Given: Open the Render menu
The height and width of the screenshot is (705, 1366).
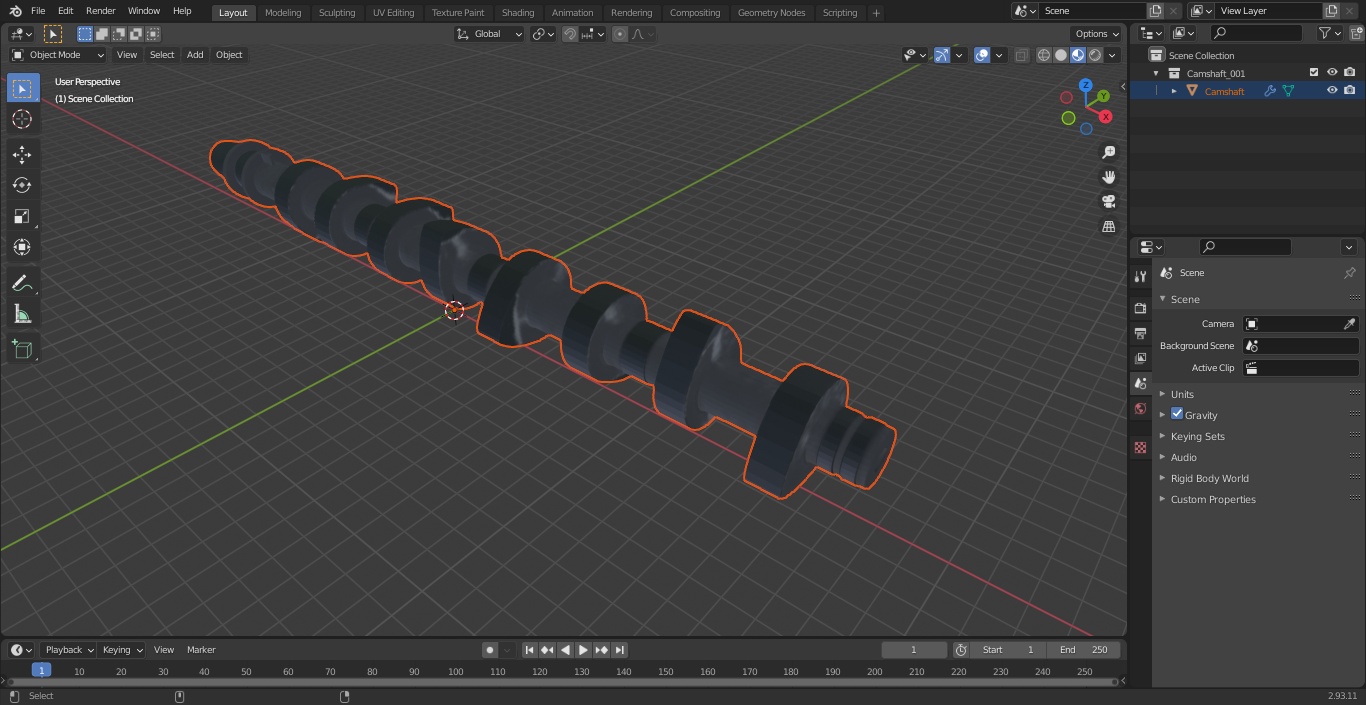Looking at the screenshot, I should [x=100, y=11].
